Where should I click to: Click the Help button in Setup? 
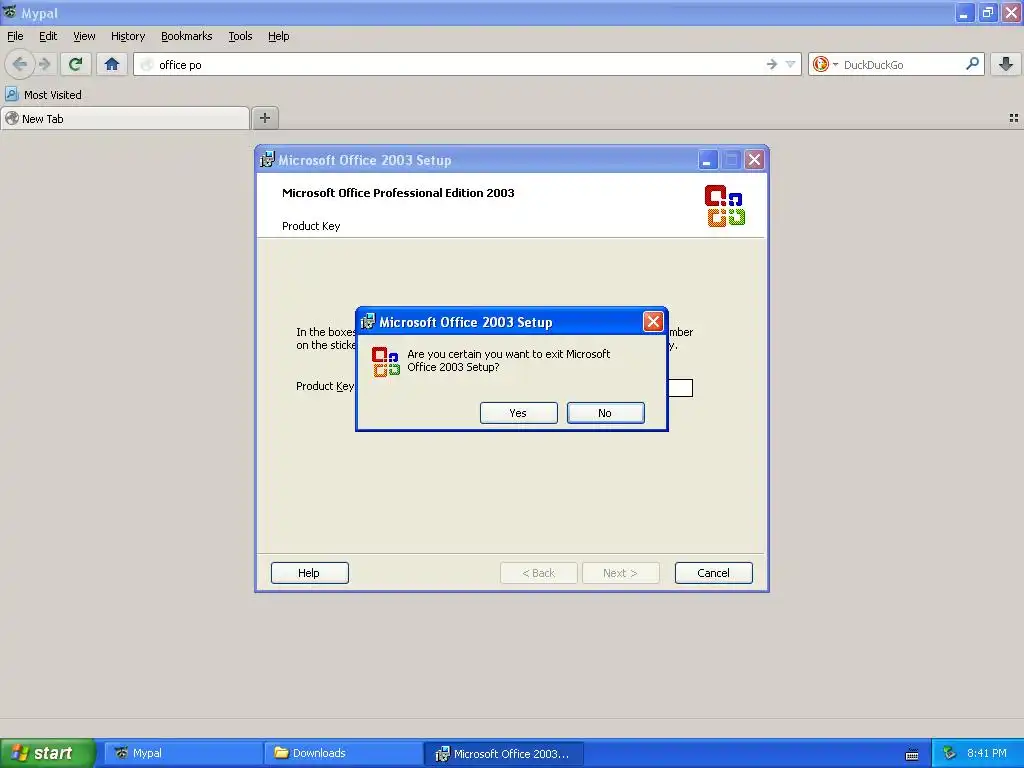pyautogui.click(x=310, y=573)
